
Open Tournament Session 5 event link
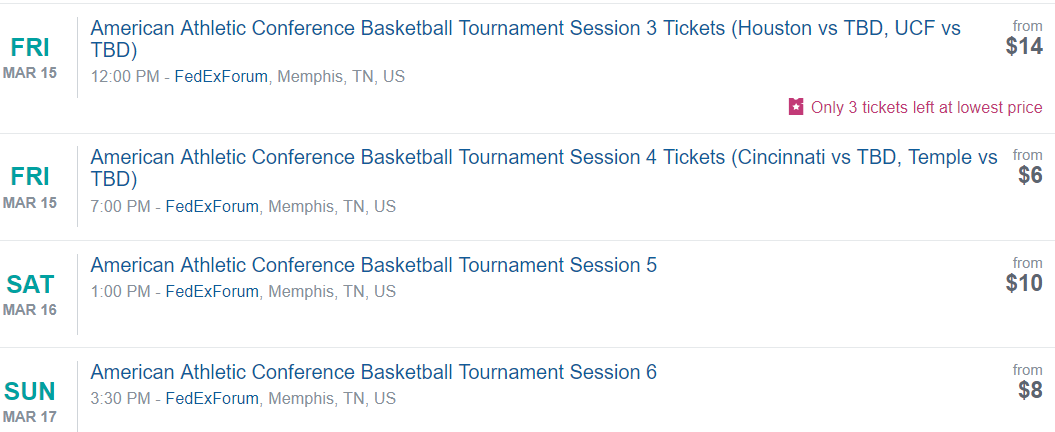click(373, 265)
